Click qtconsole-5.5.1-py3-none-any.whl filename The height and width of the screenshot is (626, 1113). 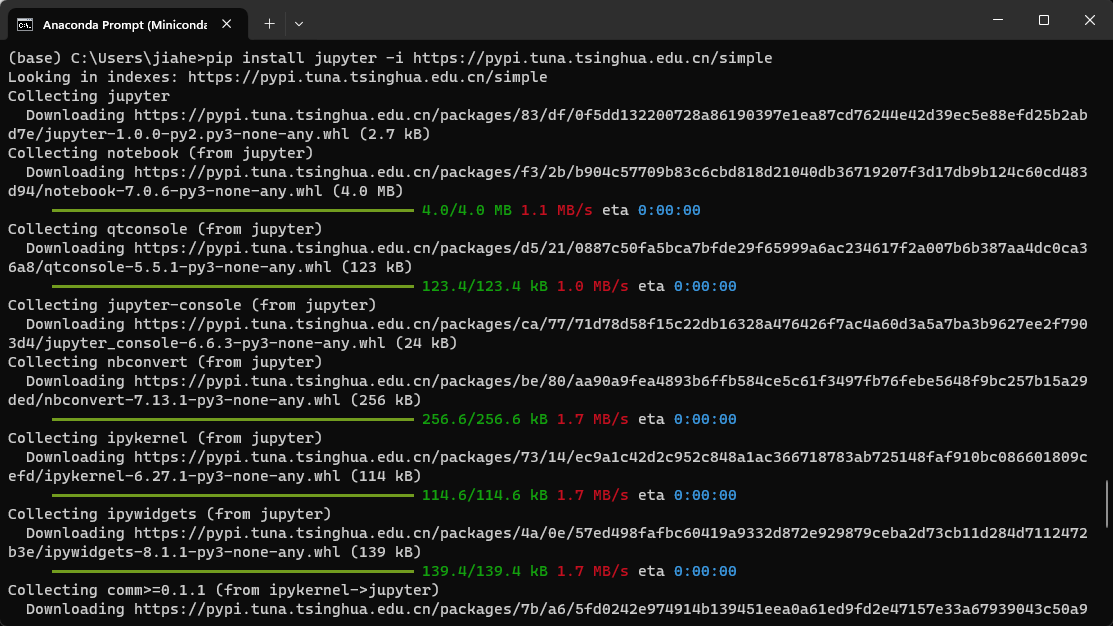pos(187,268)
